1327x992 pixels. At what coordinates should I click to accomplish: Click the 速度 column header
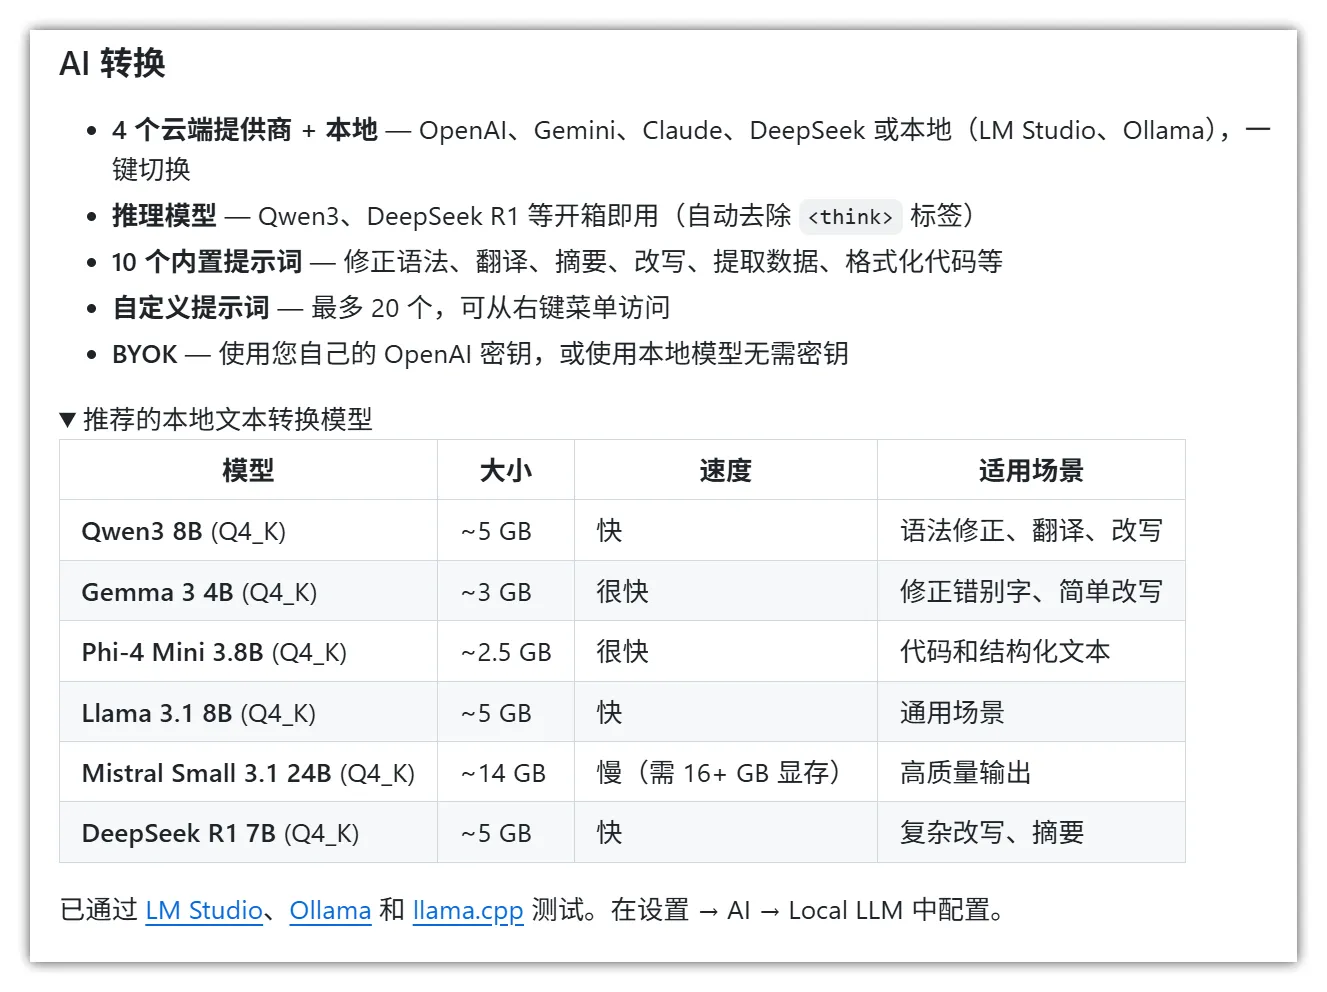[725, 471]
